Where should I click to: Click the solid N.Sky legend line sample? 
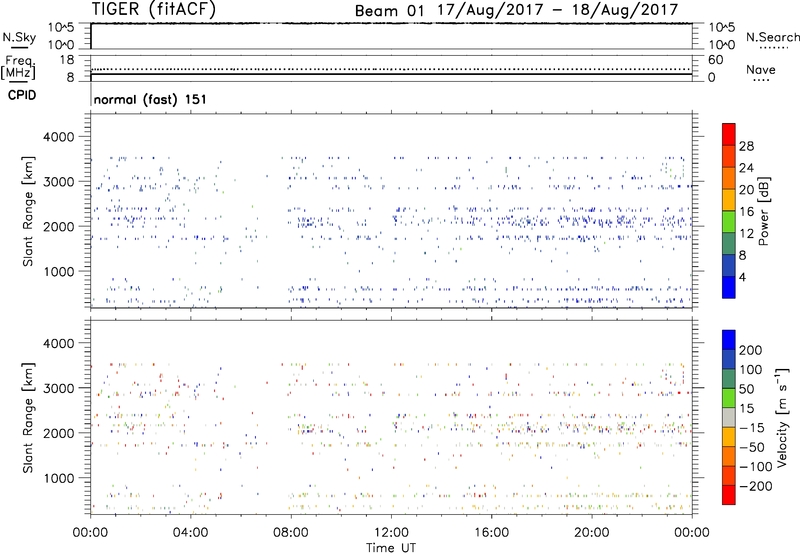[x=19, y=48]
